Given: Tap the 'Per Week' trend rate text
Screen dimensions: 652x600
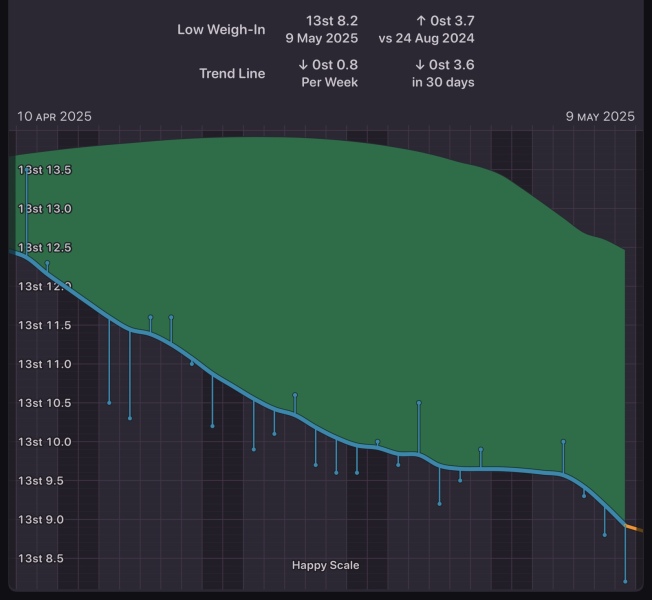Looking at the screenshot, I should click(x=329, y=82).
